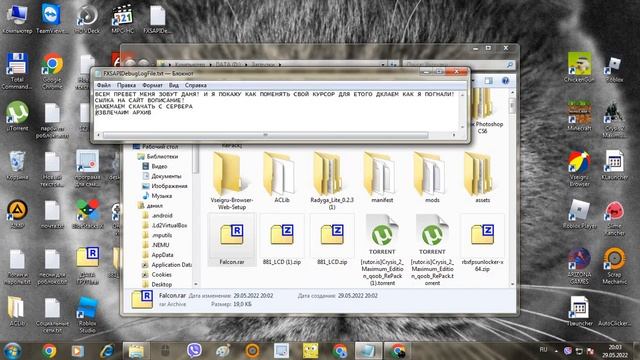This screenshot has height=360, width=640.
Task: Select the ACLib folder in Explorer
Action: 282,177
